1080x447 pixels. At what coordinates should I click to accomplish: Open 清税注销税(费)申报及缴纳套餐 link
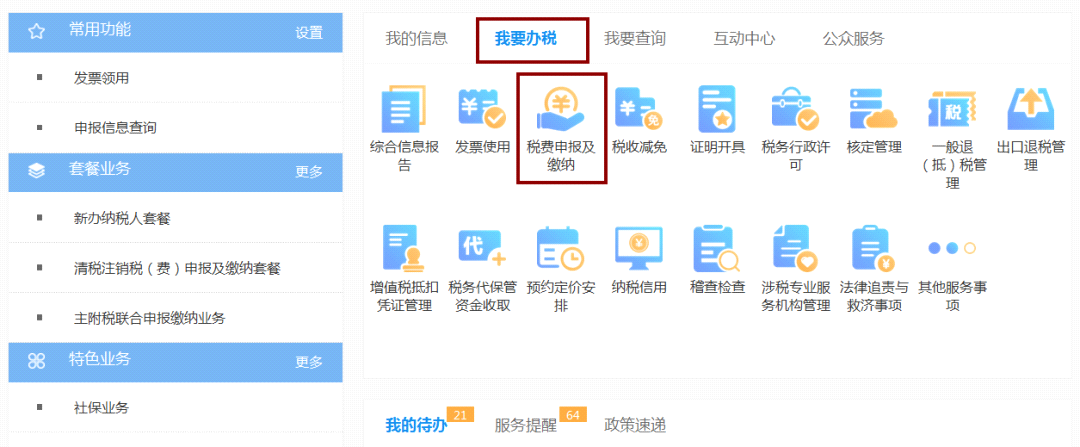(x=177, y=268)
